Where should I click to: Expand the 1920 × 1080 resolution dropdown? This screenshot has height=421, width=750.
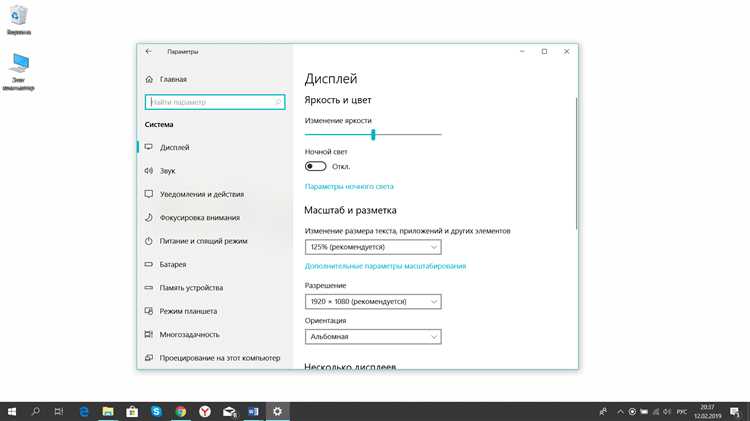click(373, 301)
